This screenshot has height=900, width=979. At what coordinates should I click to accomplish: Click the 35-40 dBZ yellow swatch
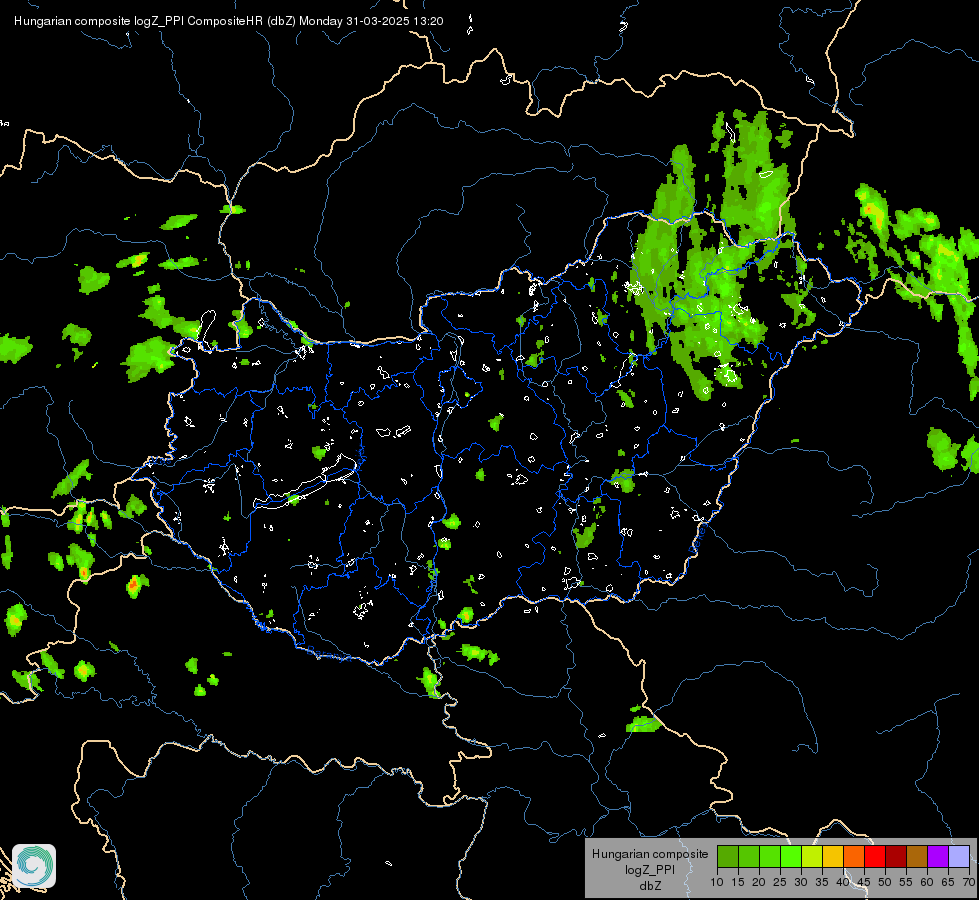833,856
